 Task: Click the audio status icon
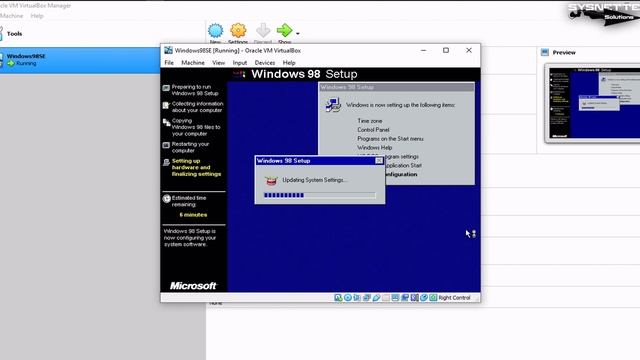(357, 298)
